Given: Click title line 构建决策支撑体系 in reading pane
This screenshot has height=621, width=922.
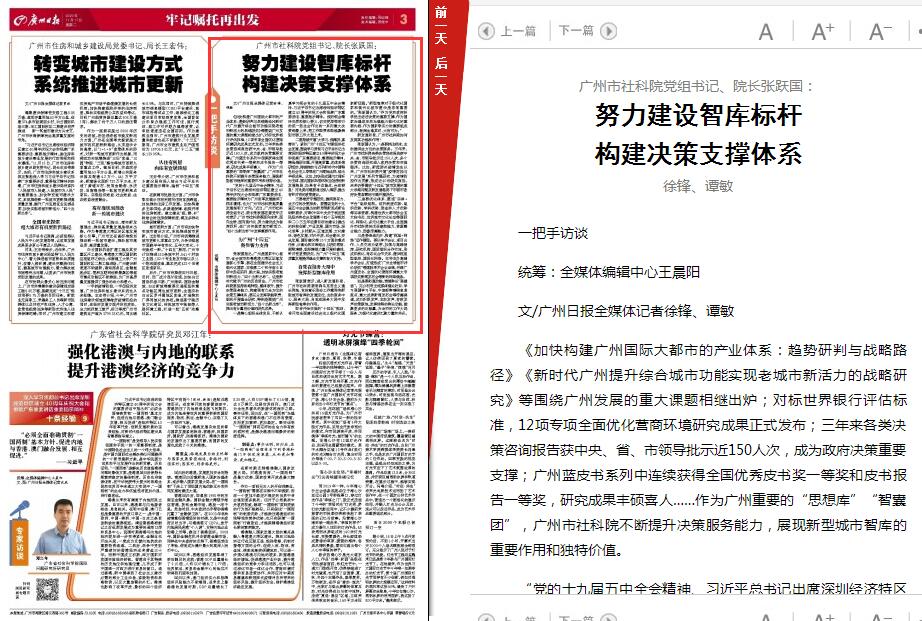Looking at the screenshot, I should tap(698, 154).
